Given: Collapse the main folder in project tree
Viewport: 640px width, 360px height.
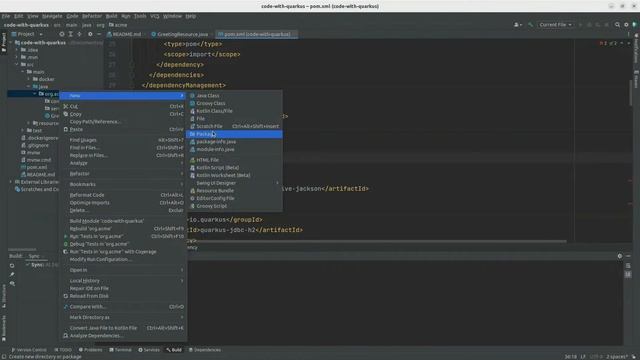Looking at the screenshot, I should click(x=23, y=72).
